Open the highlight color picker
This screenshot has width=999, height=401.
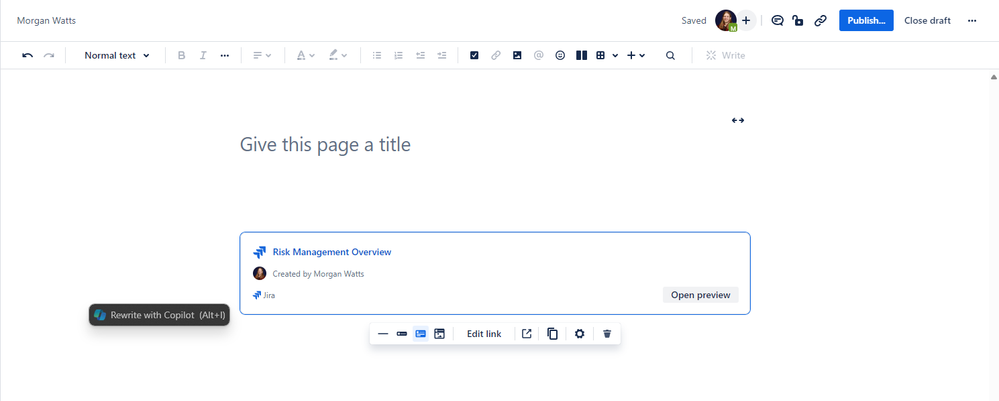(x=338, y=55)
